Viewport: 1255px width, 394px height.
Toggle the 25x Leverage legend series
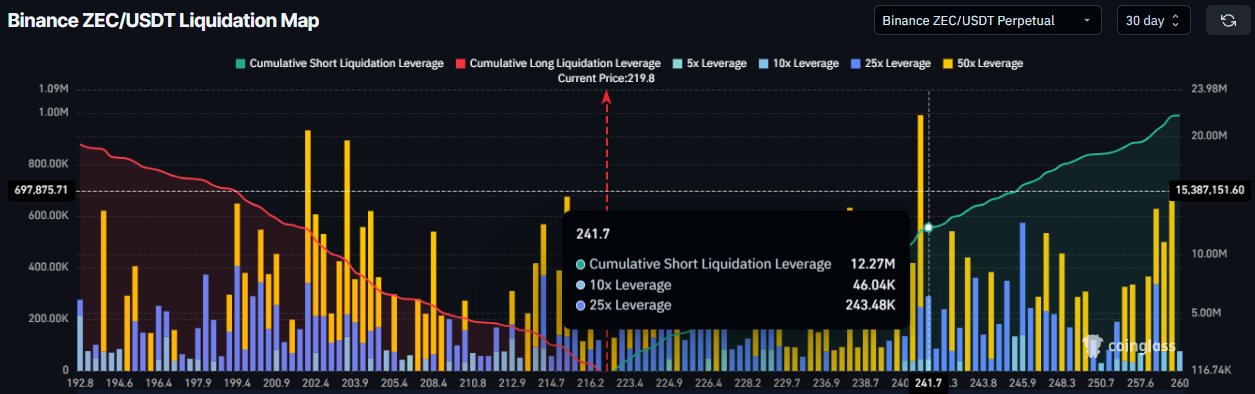890,63
